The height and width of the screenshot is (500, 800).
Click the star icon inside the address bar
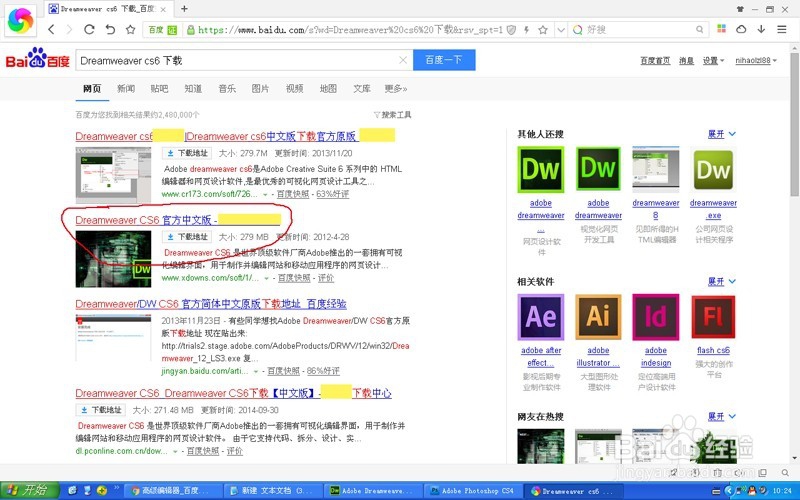pyautogui.click(x=543, y=30)
